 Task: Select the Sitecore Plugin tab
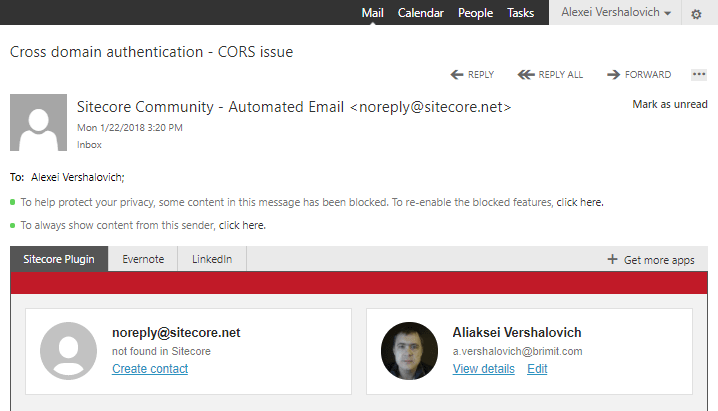click(x=59, y=259)
